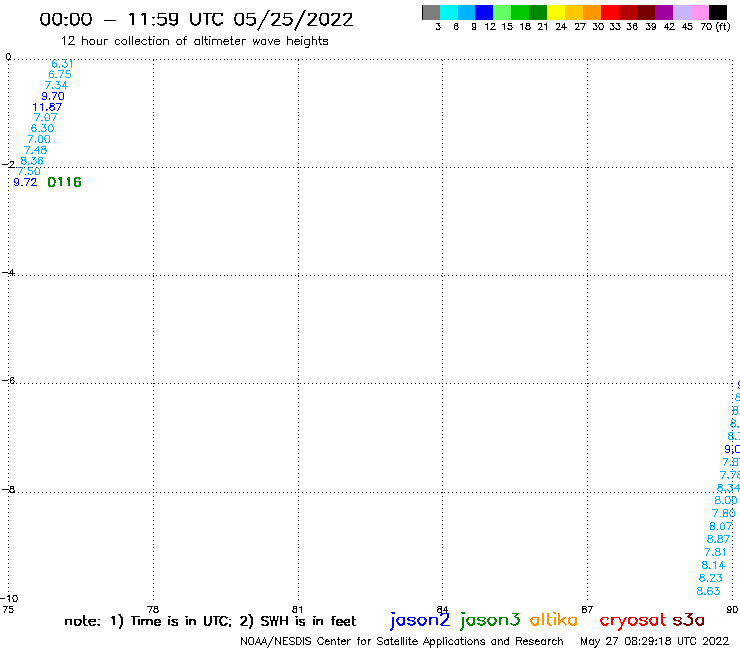740x650 pixels.
Task: Click the wave height value 8.00
Action: coord(725,500)
